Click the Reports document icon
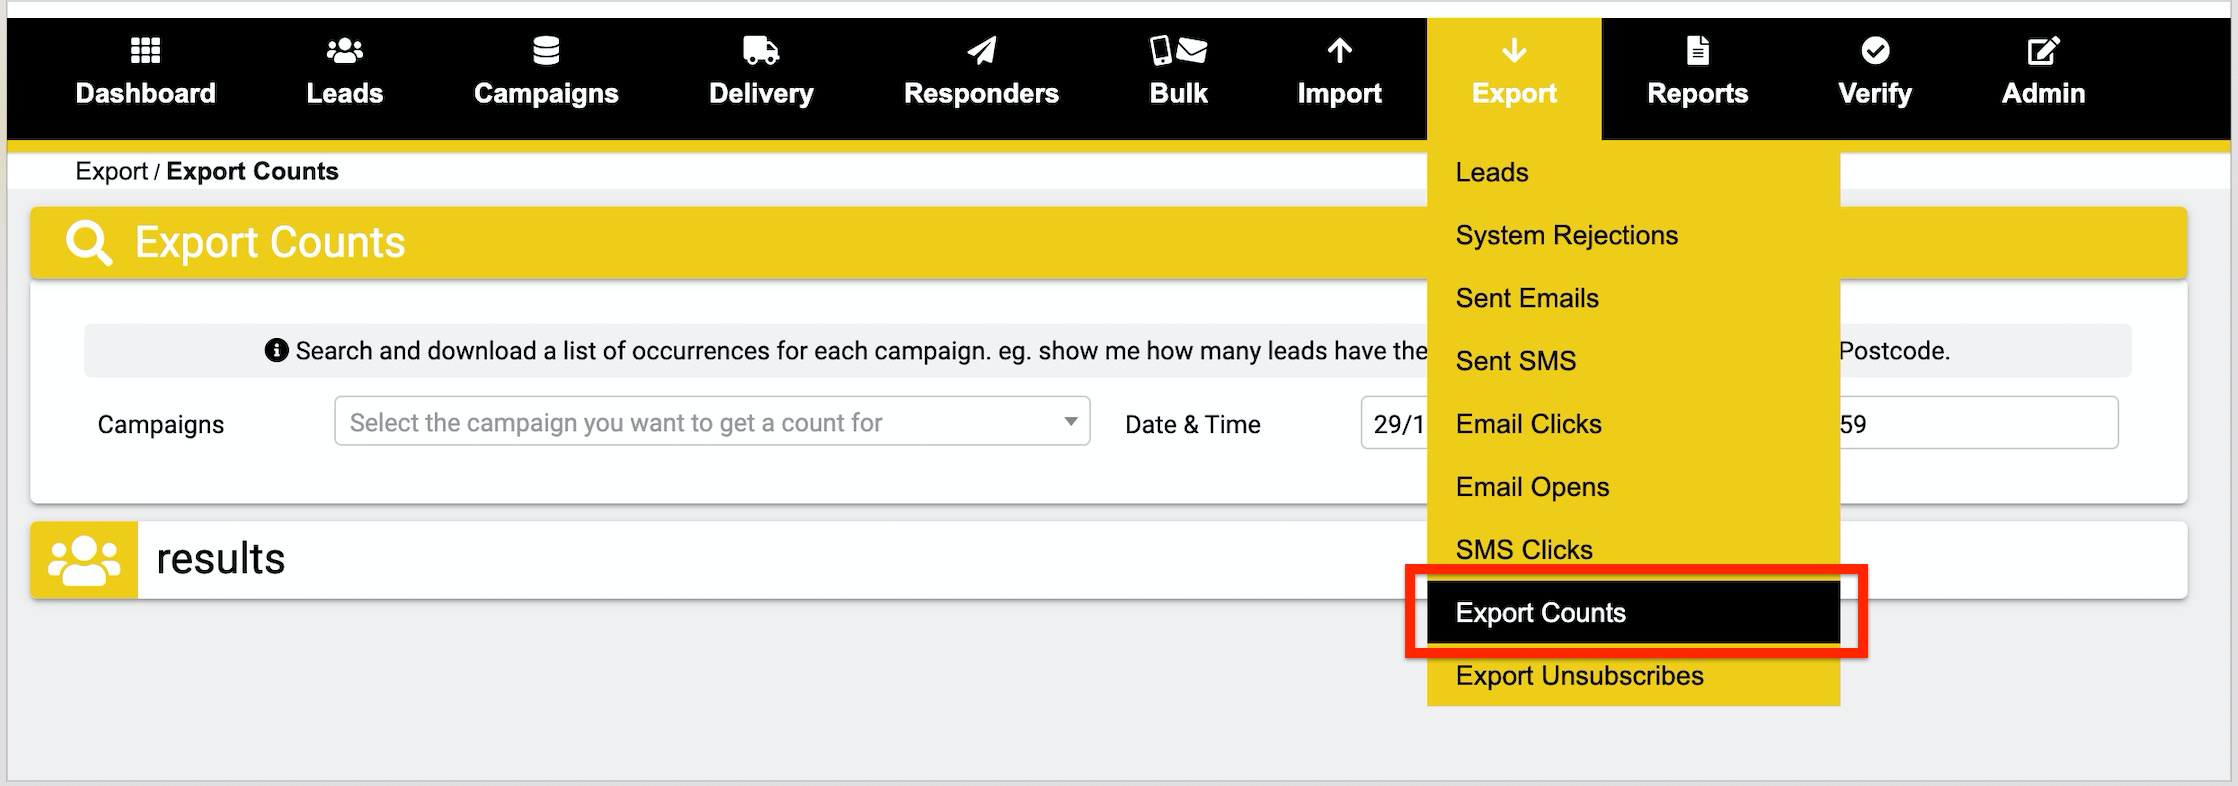This screenshot has height=786, width=2238. tap(1697, 50)
